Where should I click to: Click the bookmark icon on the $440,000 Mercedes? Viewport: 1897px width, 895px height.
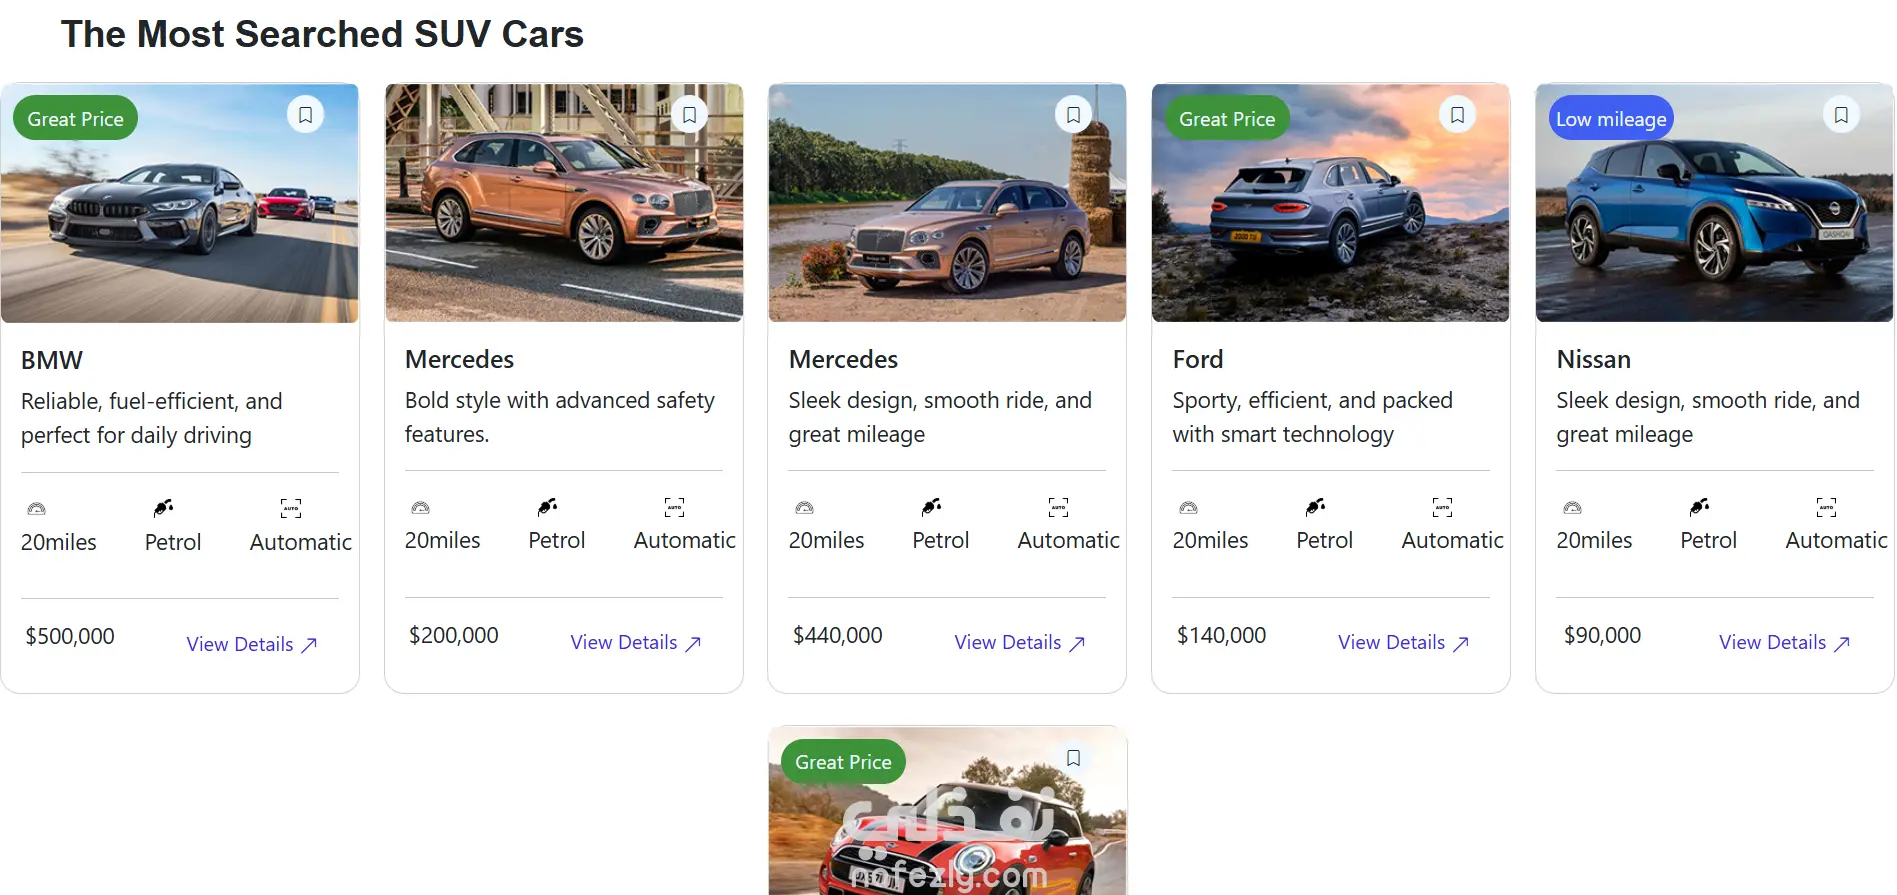point(1073,115)
